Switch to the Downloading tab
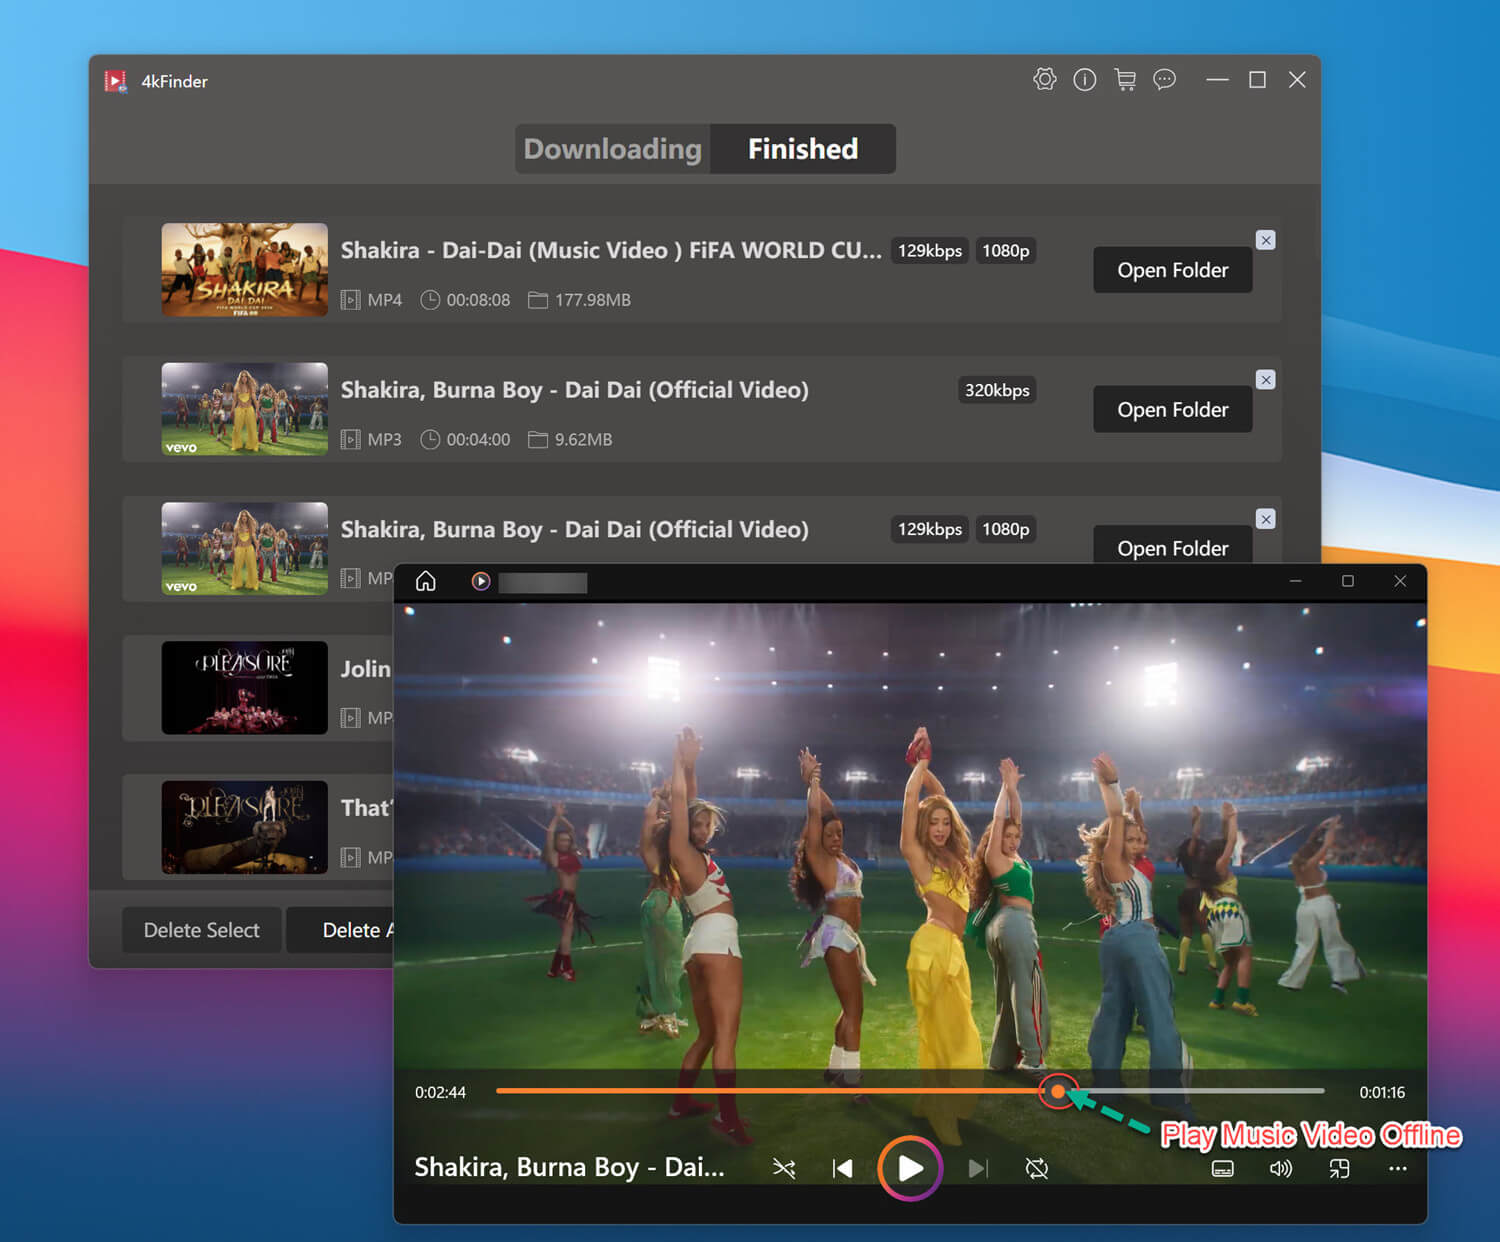 coord(613,149)
